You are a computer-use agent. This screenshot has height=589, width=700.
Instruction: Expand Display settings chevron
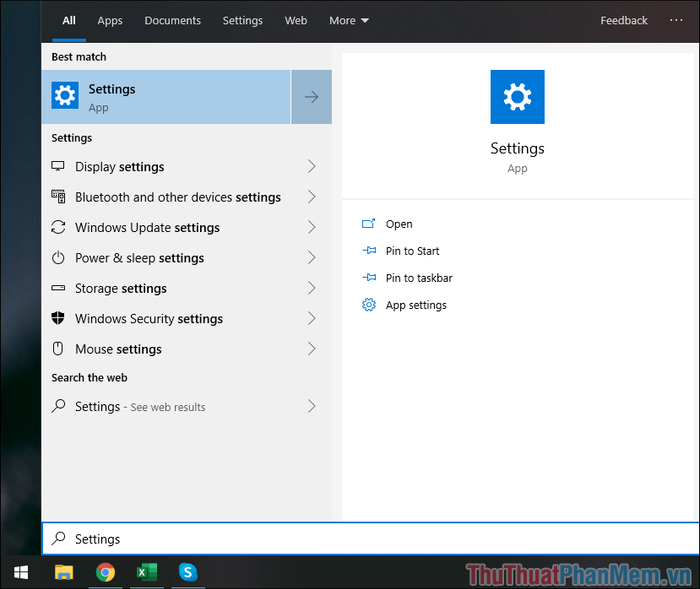click(312, 167)
